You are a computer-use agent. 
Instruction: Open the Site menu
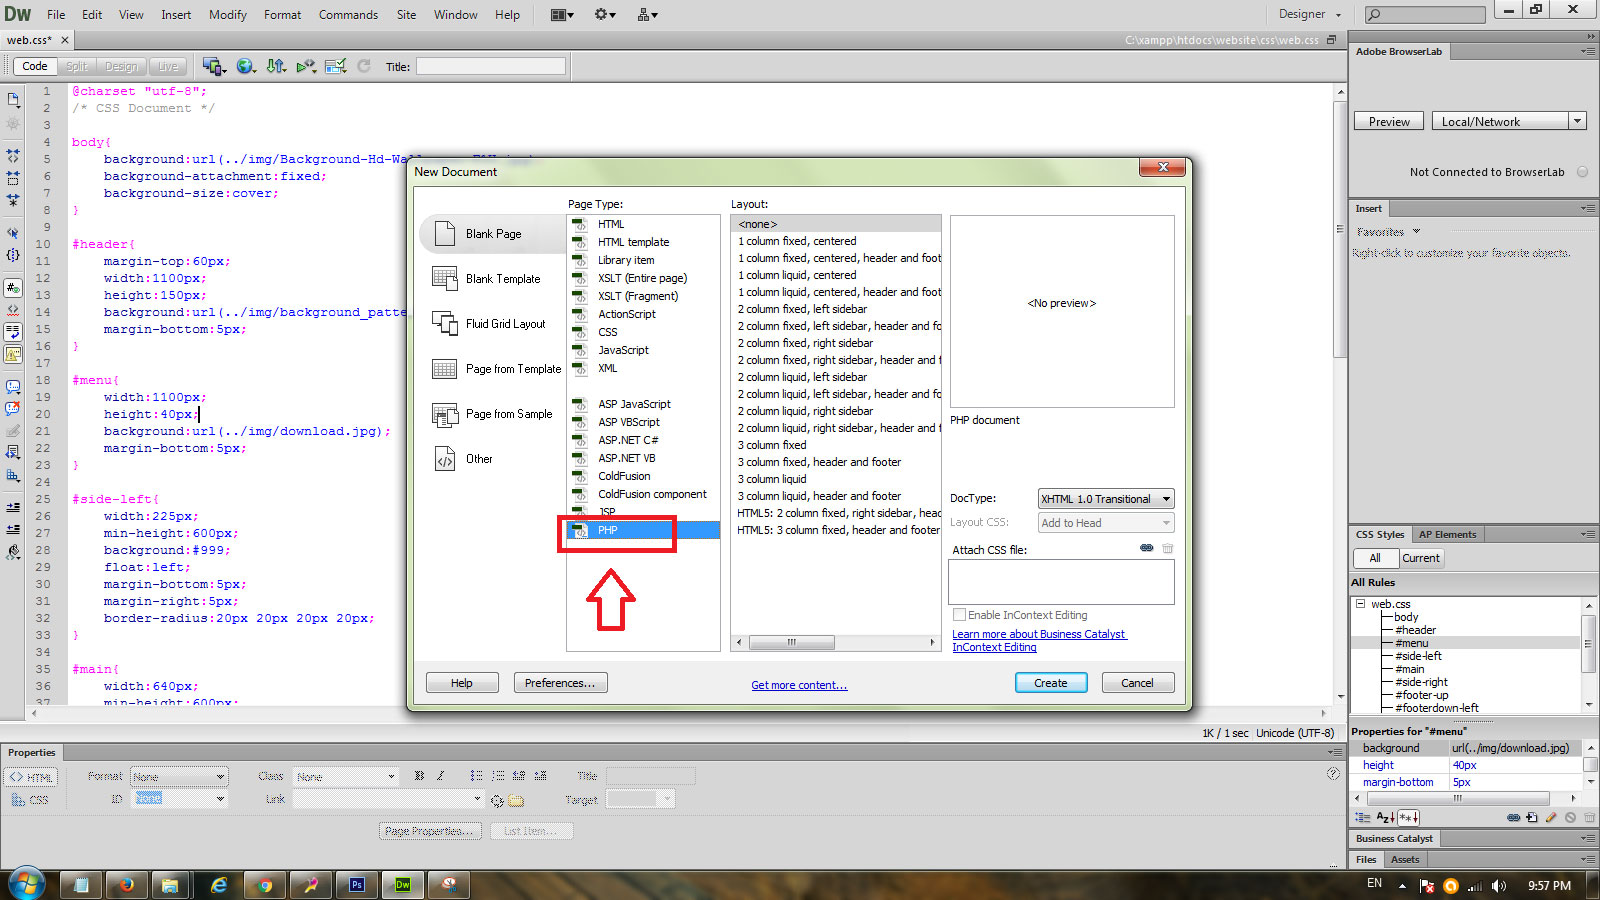(406, 14)
